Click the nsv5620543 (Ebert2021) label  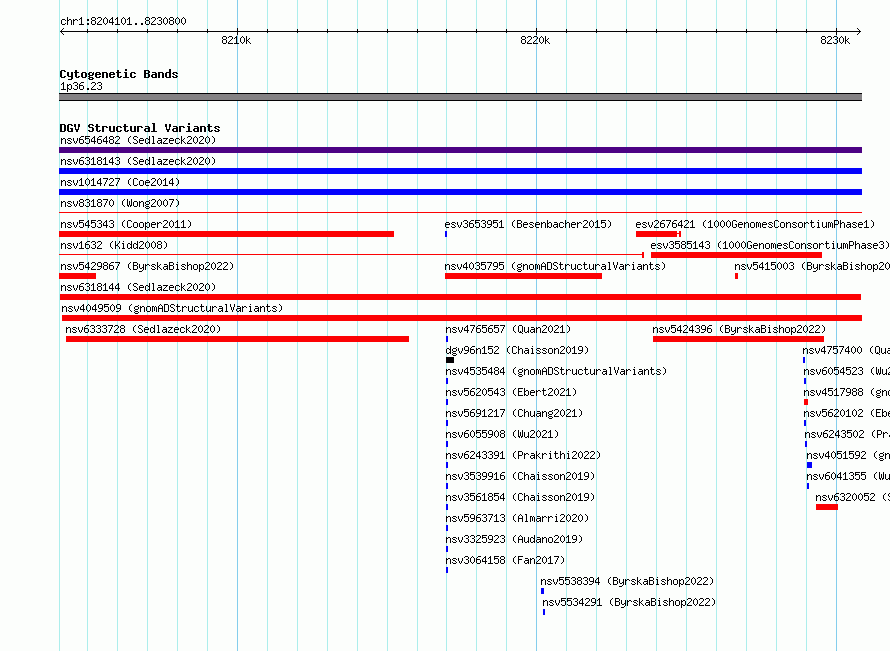tap(511, 392)
